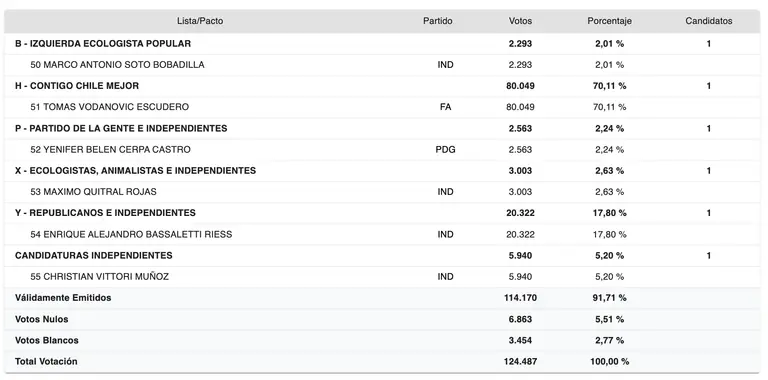This screenshot has width=768, height=380.
Task: Click bold vote count 20.322
Action: coord(520,213)
